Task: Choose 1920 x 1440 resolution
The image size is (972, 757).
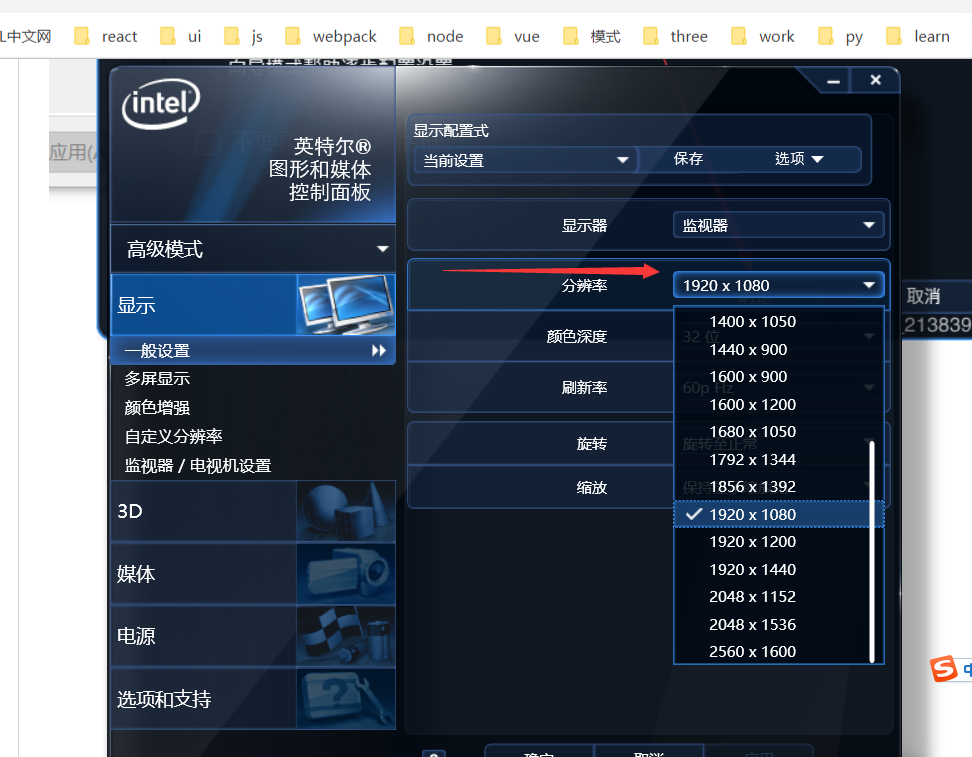Action: click(x=772, y=570)
